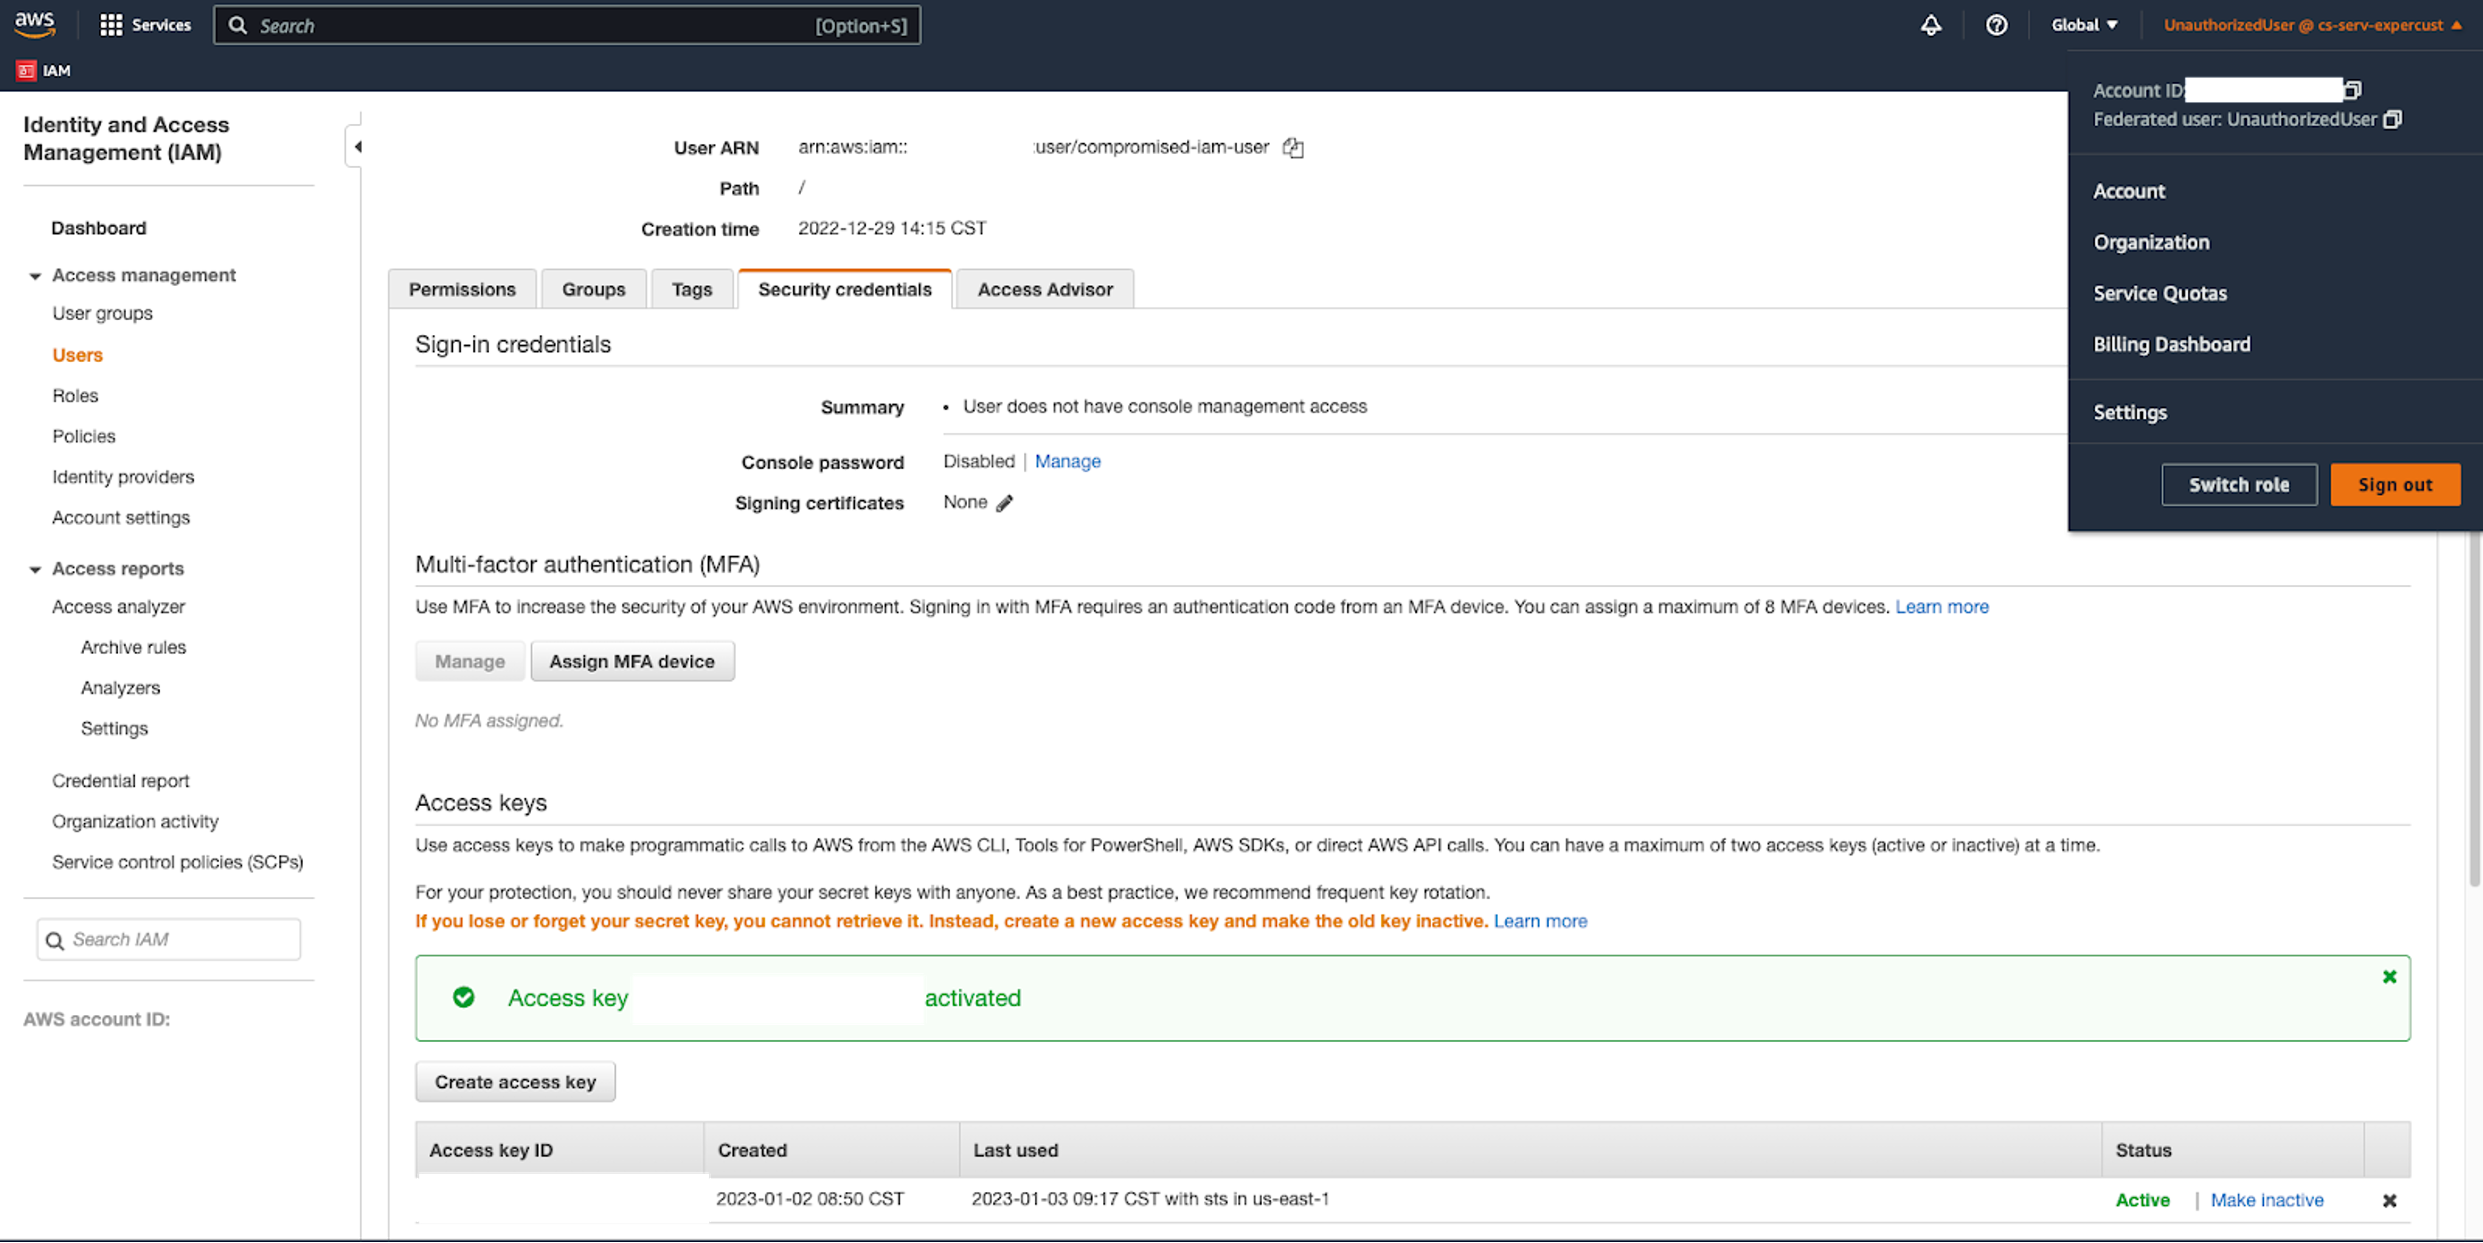2483x1243 pixels.
Task: Collapse the Access reports section
Action: (x=35, y=569)
